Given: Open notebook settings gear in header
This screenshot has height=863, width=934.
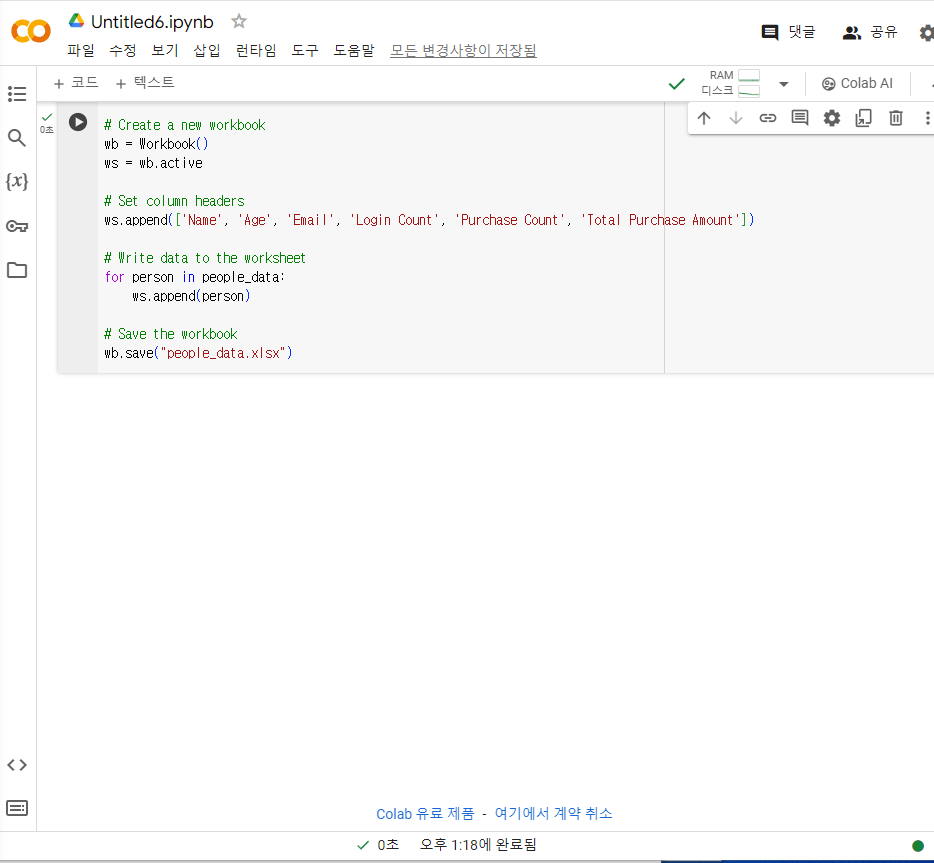Looking at the screenshot, I should 927,32.
